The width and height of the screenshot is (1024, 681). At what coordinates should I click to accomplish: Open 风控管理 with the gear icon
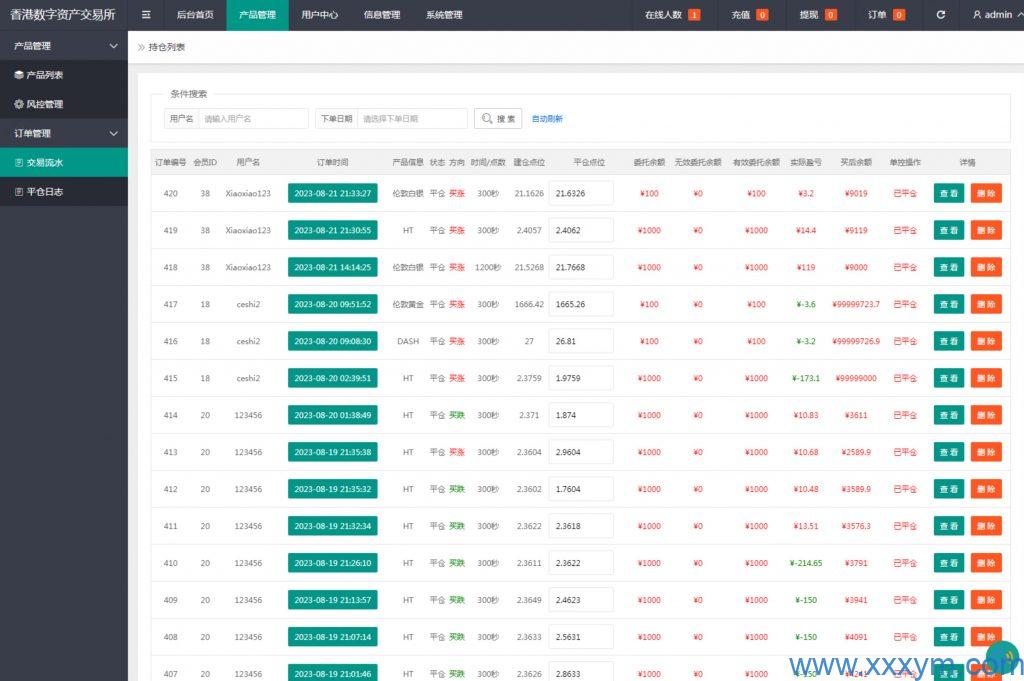point(44,104)
